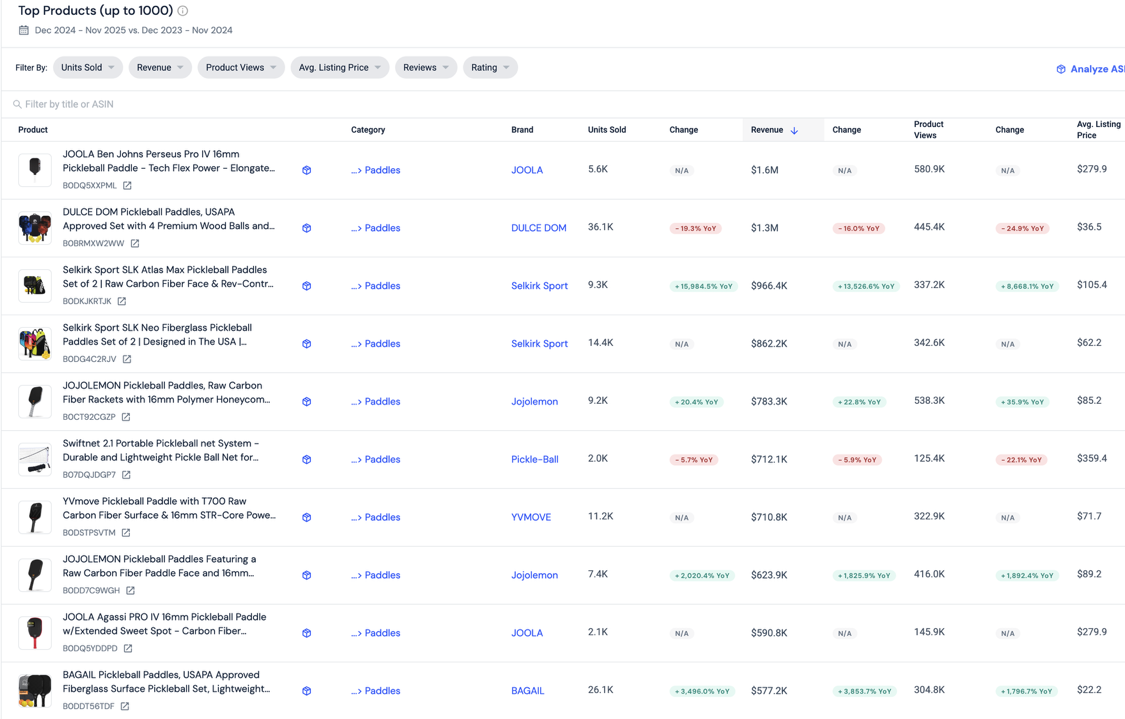Open external link for ASIN B0DKJKRTJK
This screenshot has height=719, width=1125.
(x=122, y=301)
